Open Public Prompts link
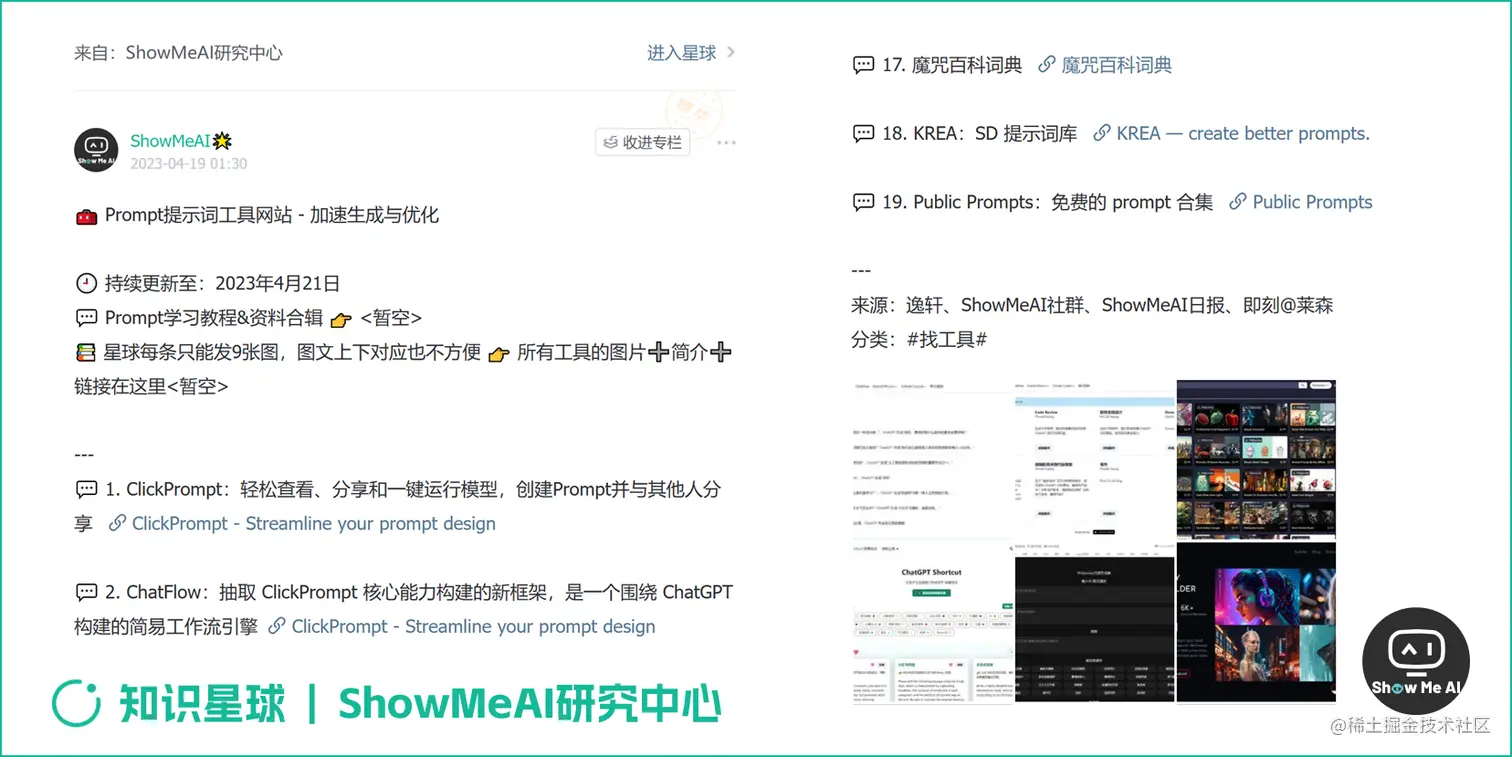Screen dimensions: 1512x757 pos(1312,202)
